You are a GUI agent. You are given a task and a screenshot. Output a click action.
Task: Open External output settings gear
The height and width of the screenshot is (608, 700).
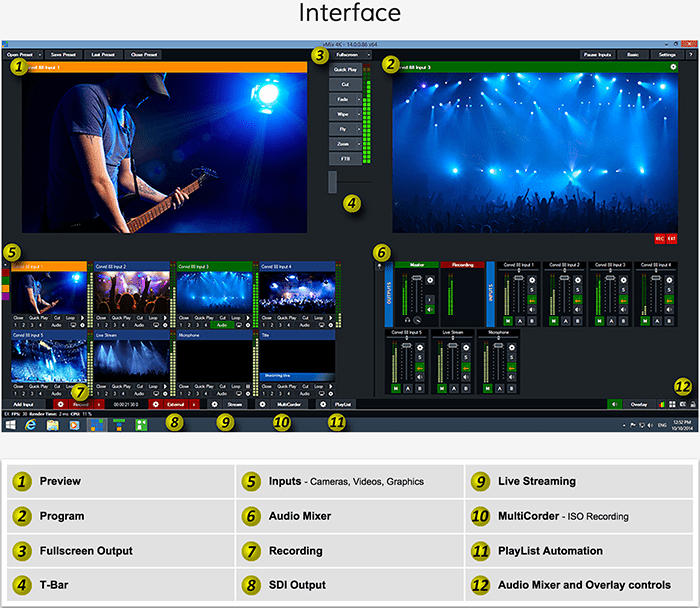[x=155, y=404]
